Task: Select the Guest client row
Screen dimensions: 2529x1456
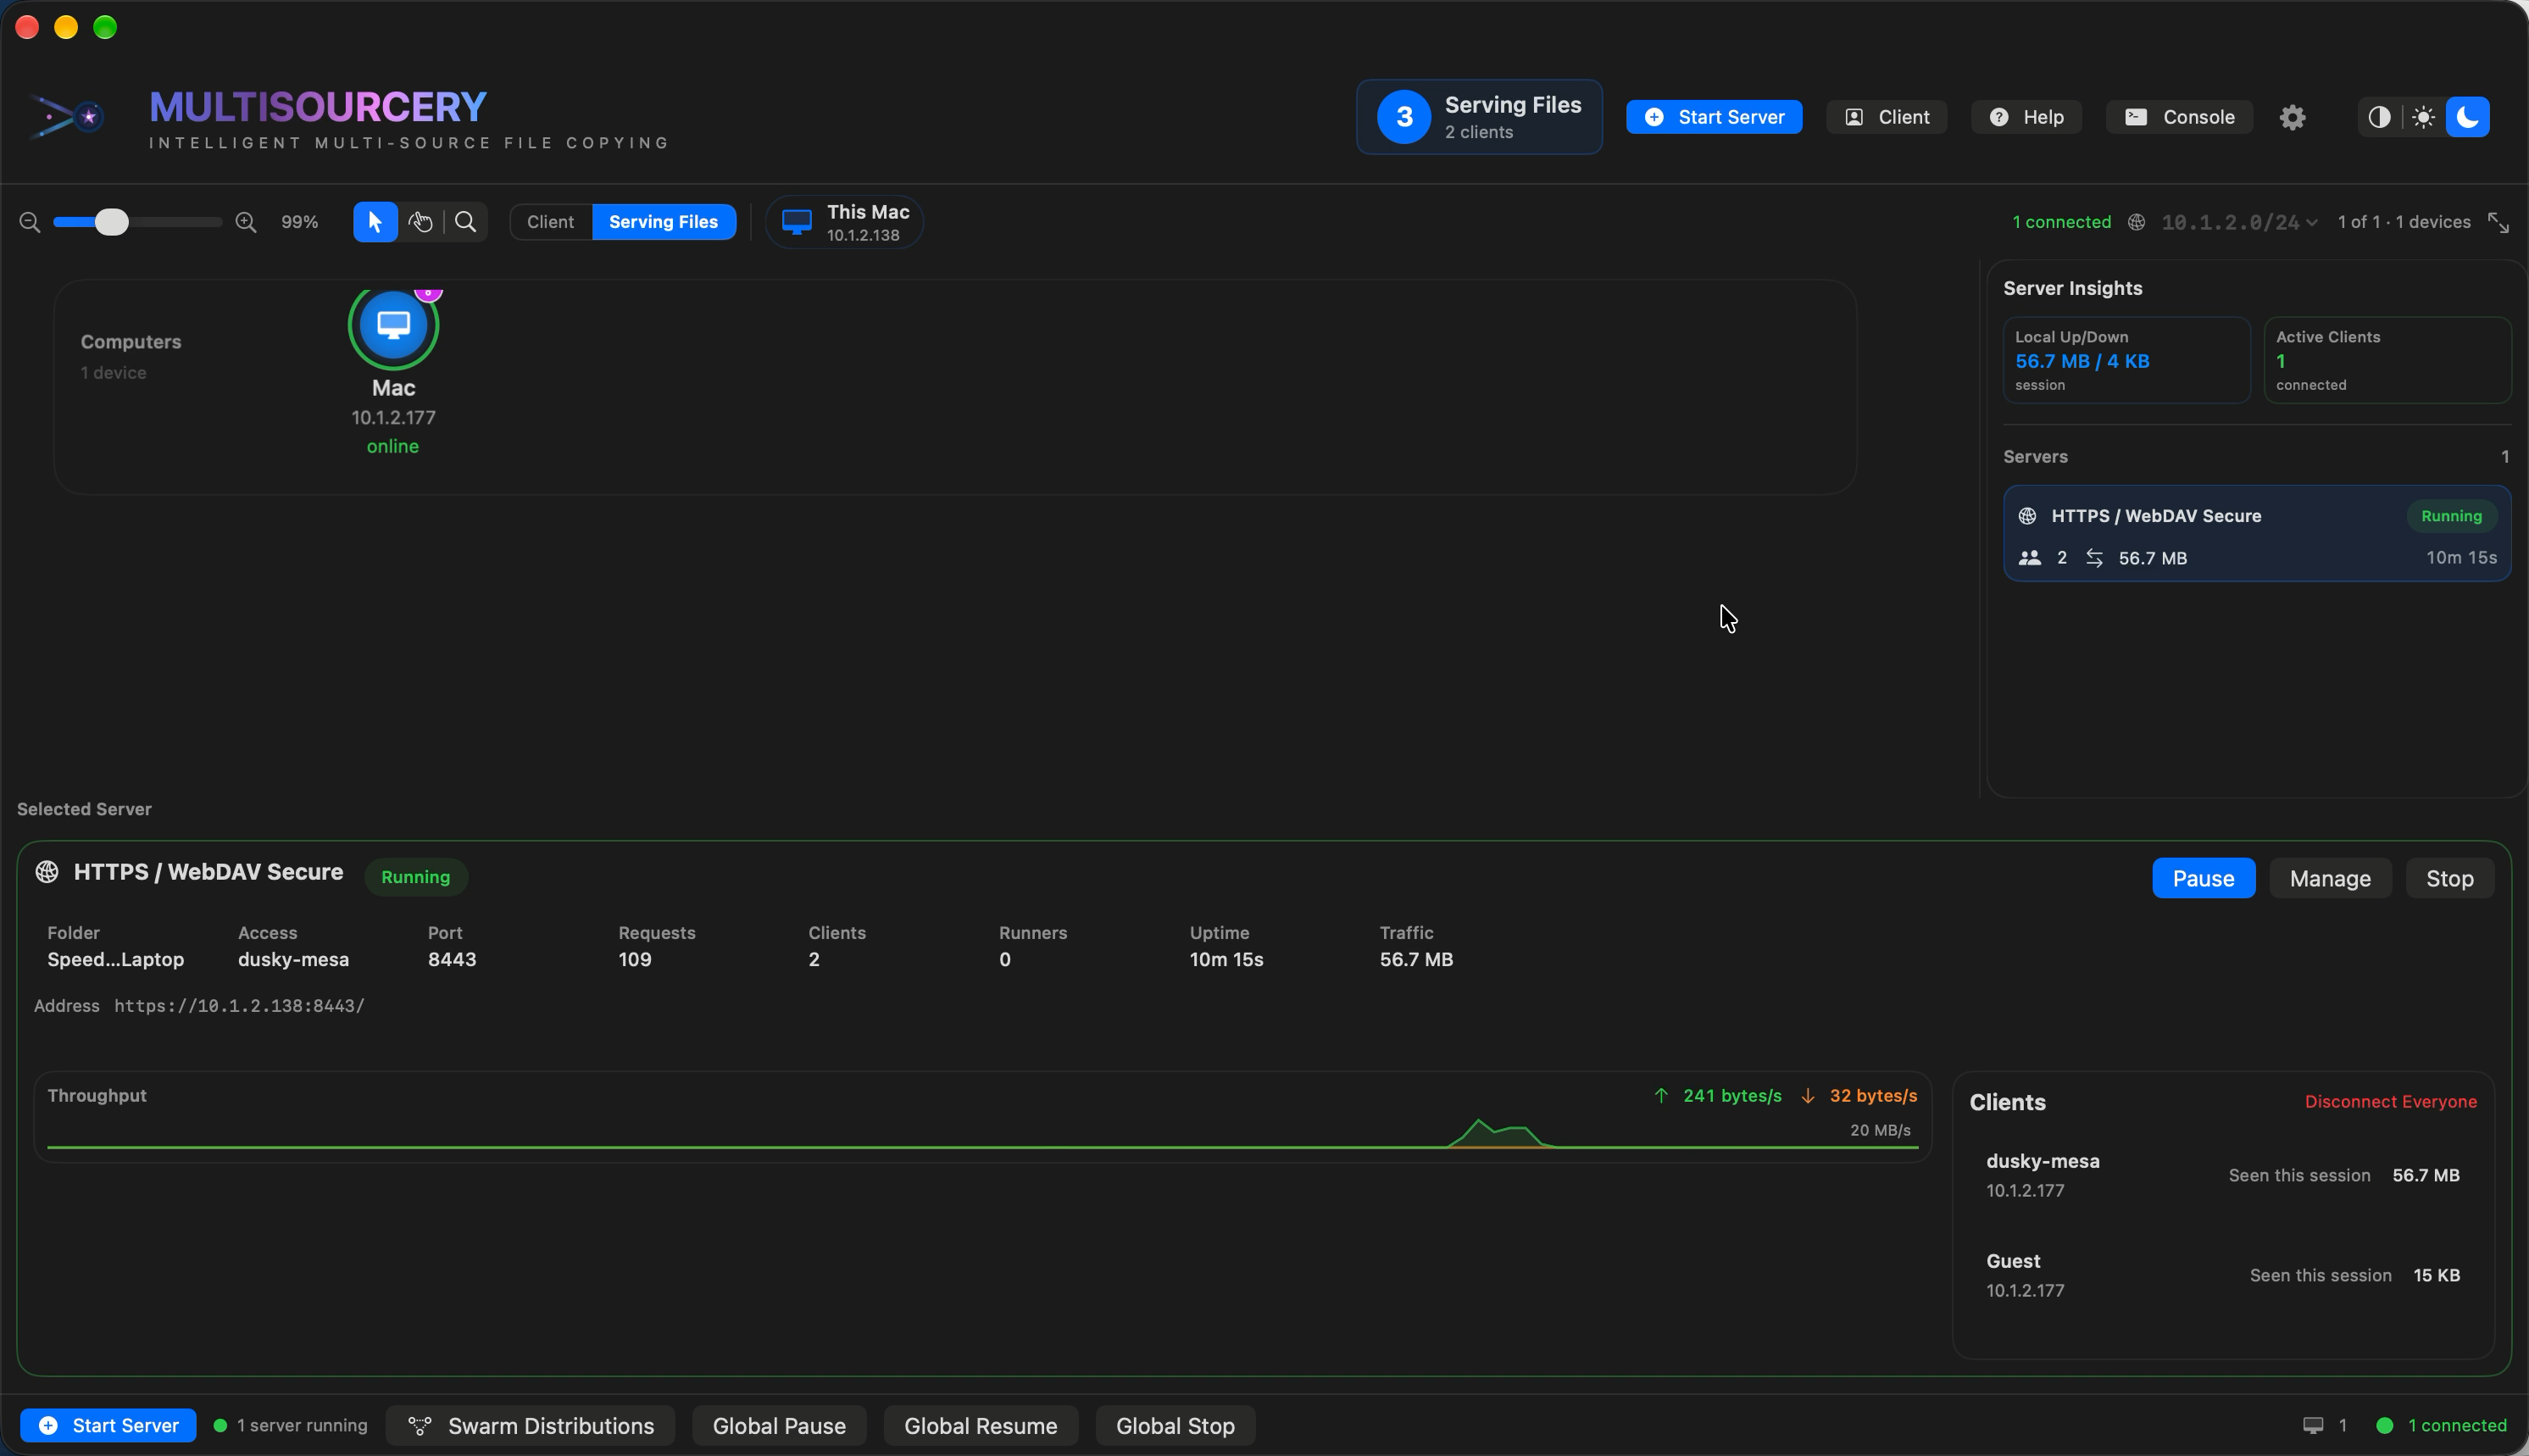Action: pos(2222,1275)
